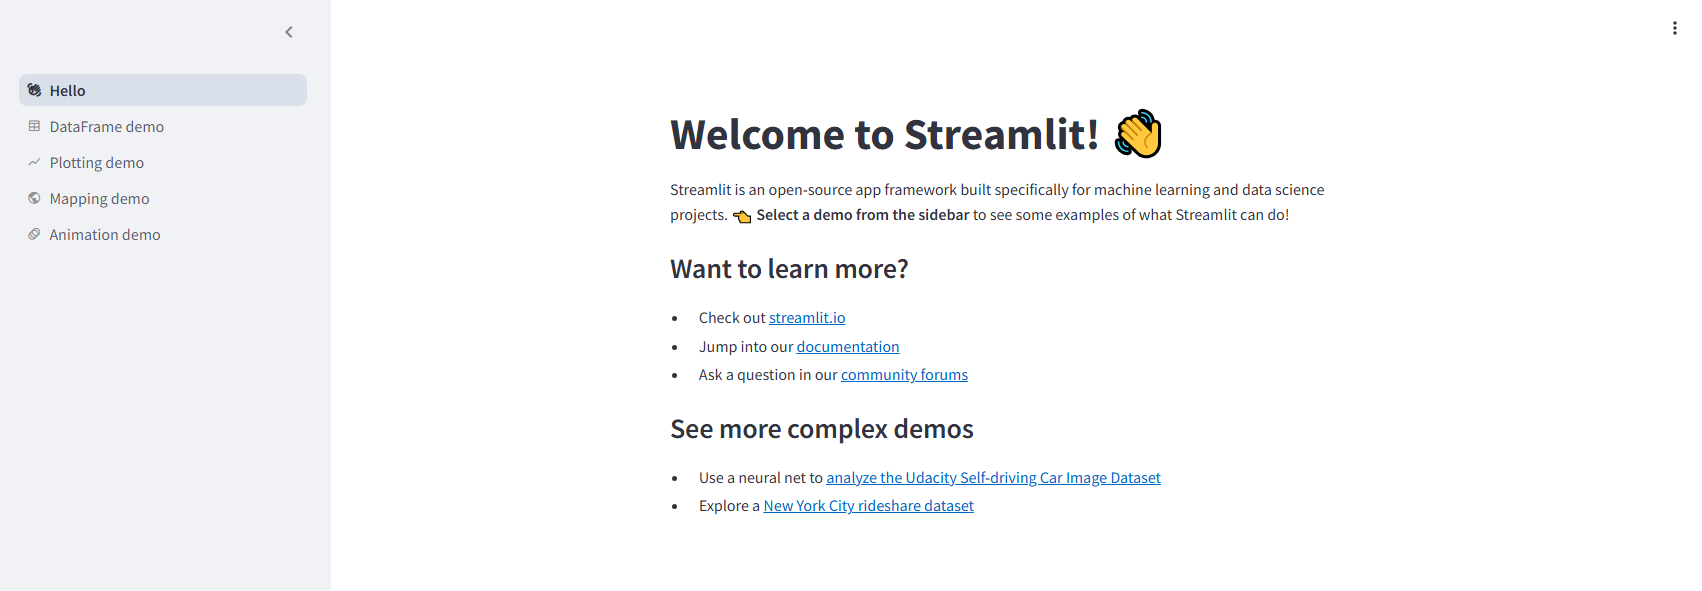This screenshot has width=1702, height=591.
Task: Collapse the sidebar with the chevron arrow
Action: point(289,32)
